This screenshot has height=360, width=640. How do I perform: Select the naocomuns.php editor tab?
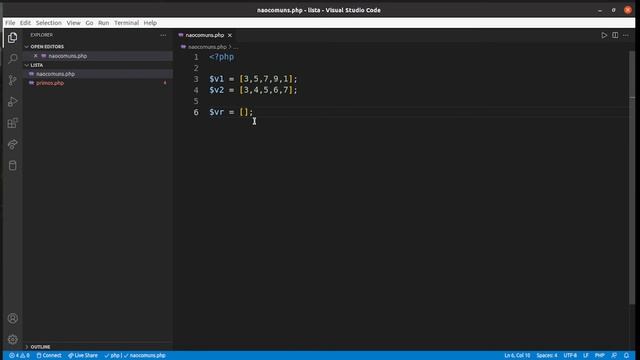(x=205, y=36)
